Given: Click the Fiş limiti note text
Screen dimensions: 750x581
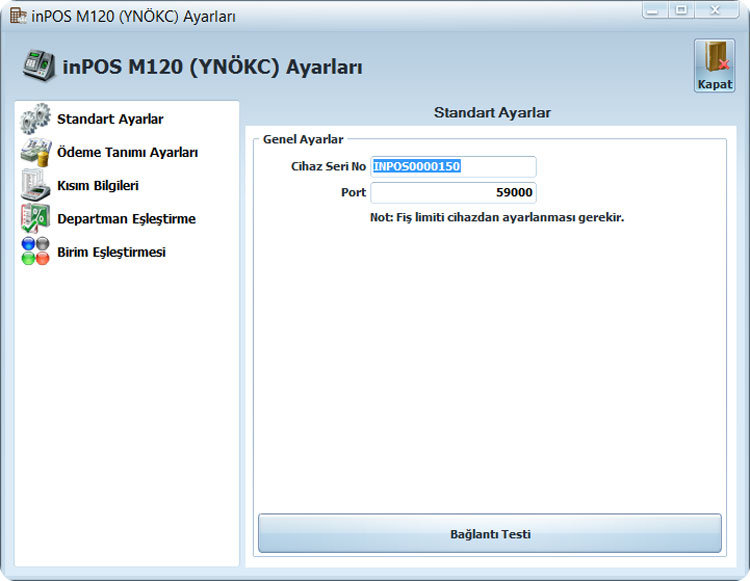Looking at the screenshot, I should (x=497, y=218).
